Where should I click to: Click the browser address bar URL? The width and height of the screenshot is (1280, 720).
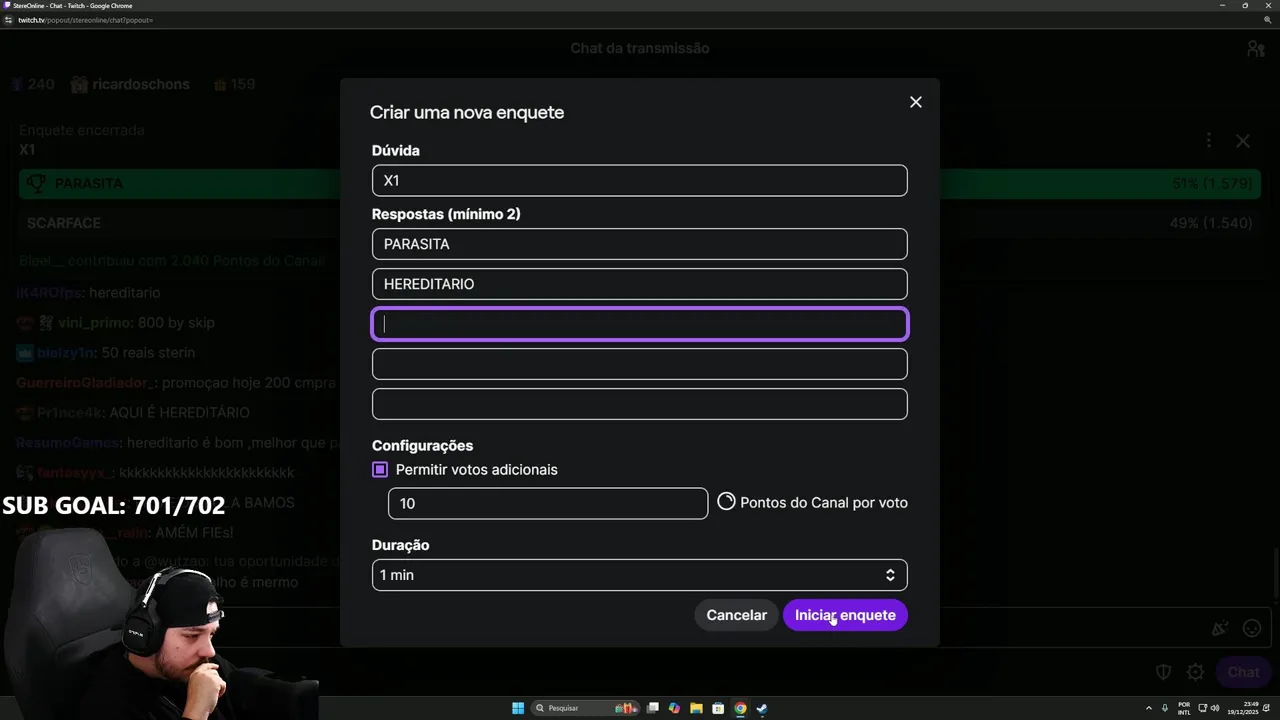click(x=85, y=20)
